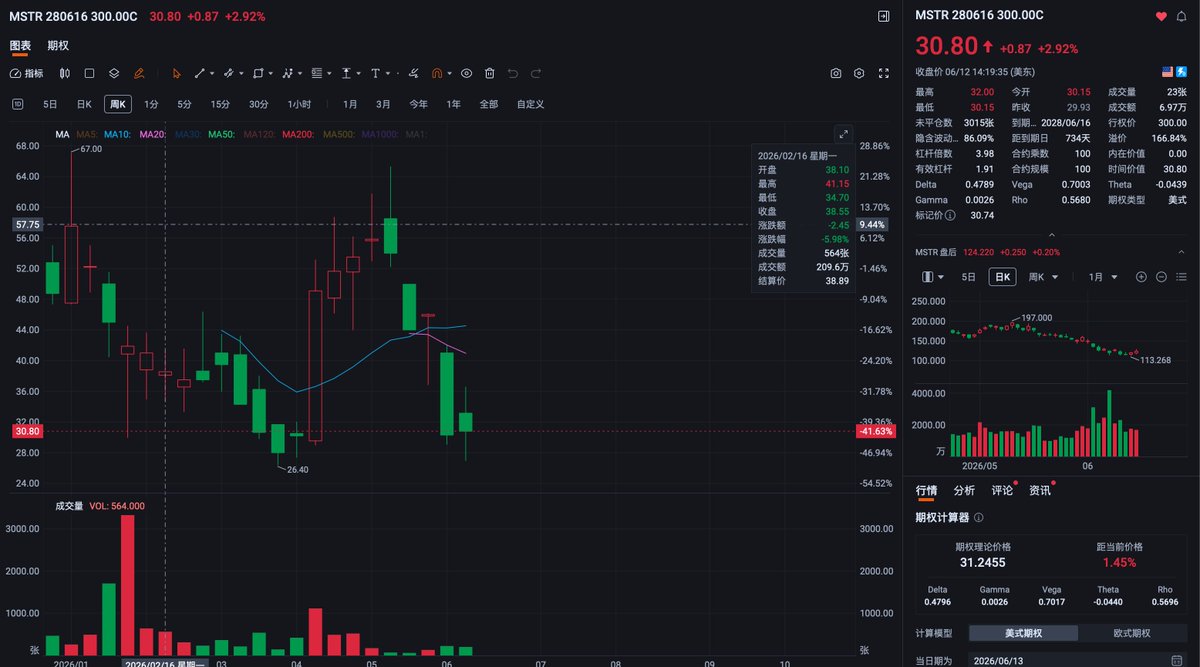Viewport: 1200px width, 667px height.
Task: Toggle drawing visibility with the eye icon
Action: [x=466, y=73]
